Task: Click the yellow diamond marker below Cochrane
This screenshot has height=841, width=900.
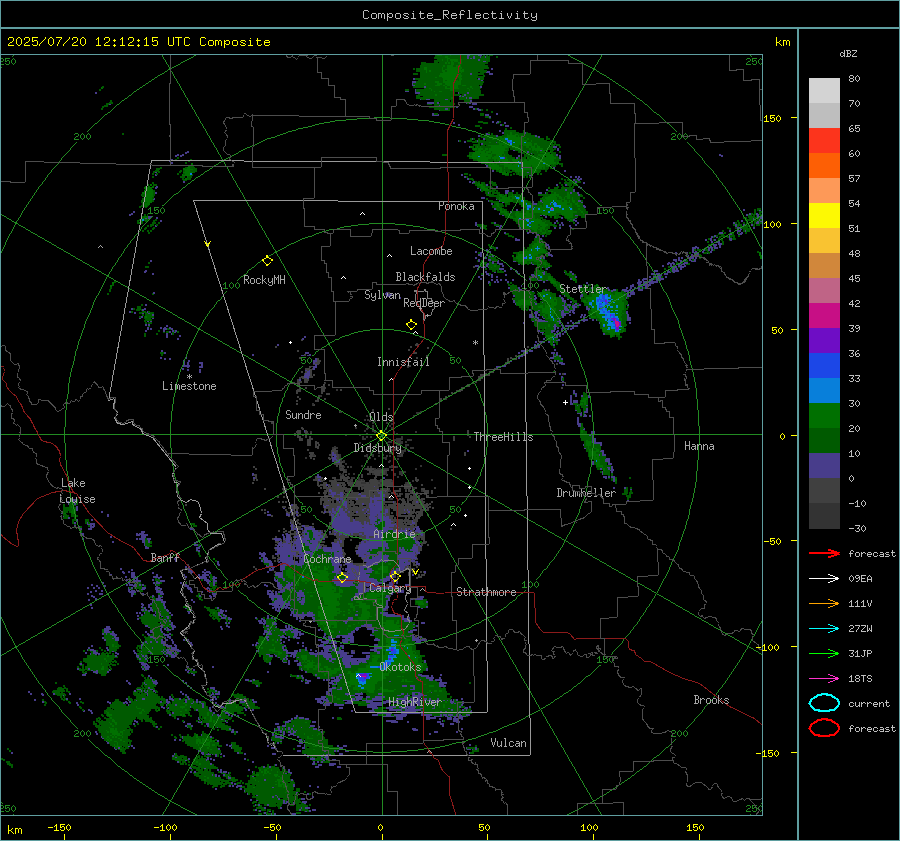Action: [342, 578]
